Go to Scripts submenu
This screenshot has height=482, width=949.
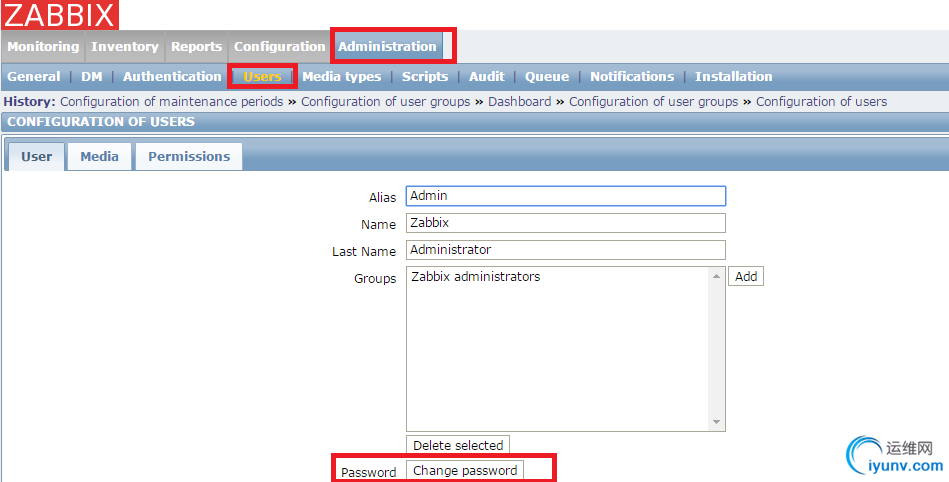point(425,77)
